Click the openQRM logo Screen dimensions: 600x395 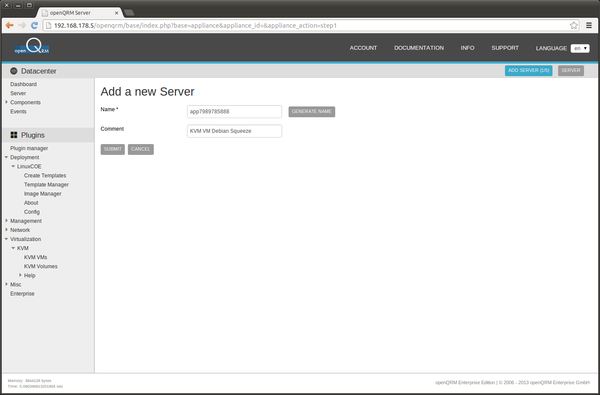click(x=32, y=46)
